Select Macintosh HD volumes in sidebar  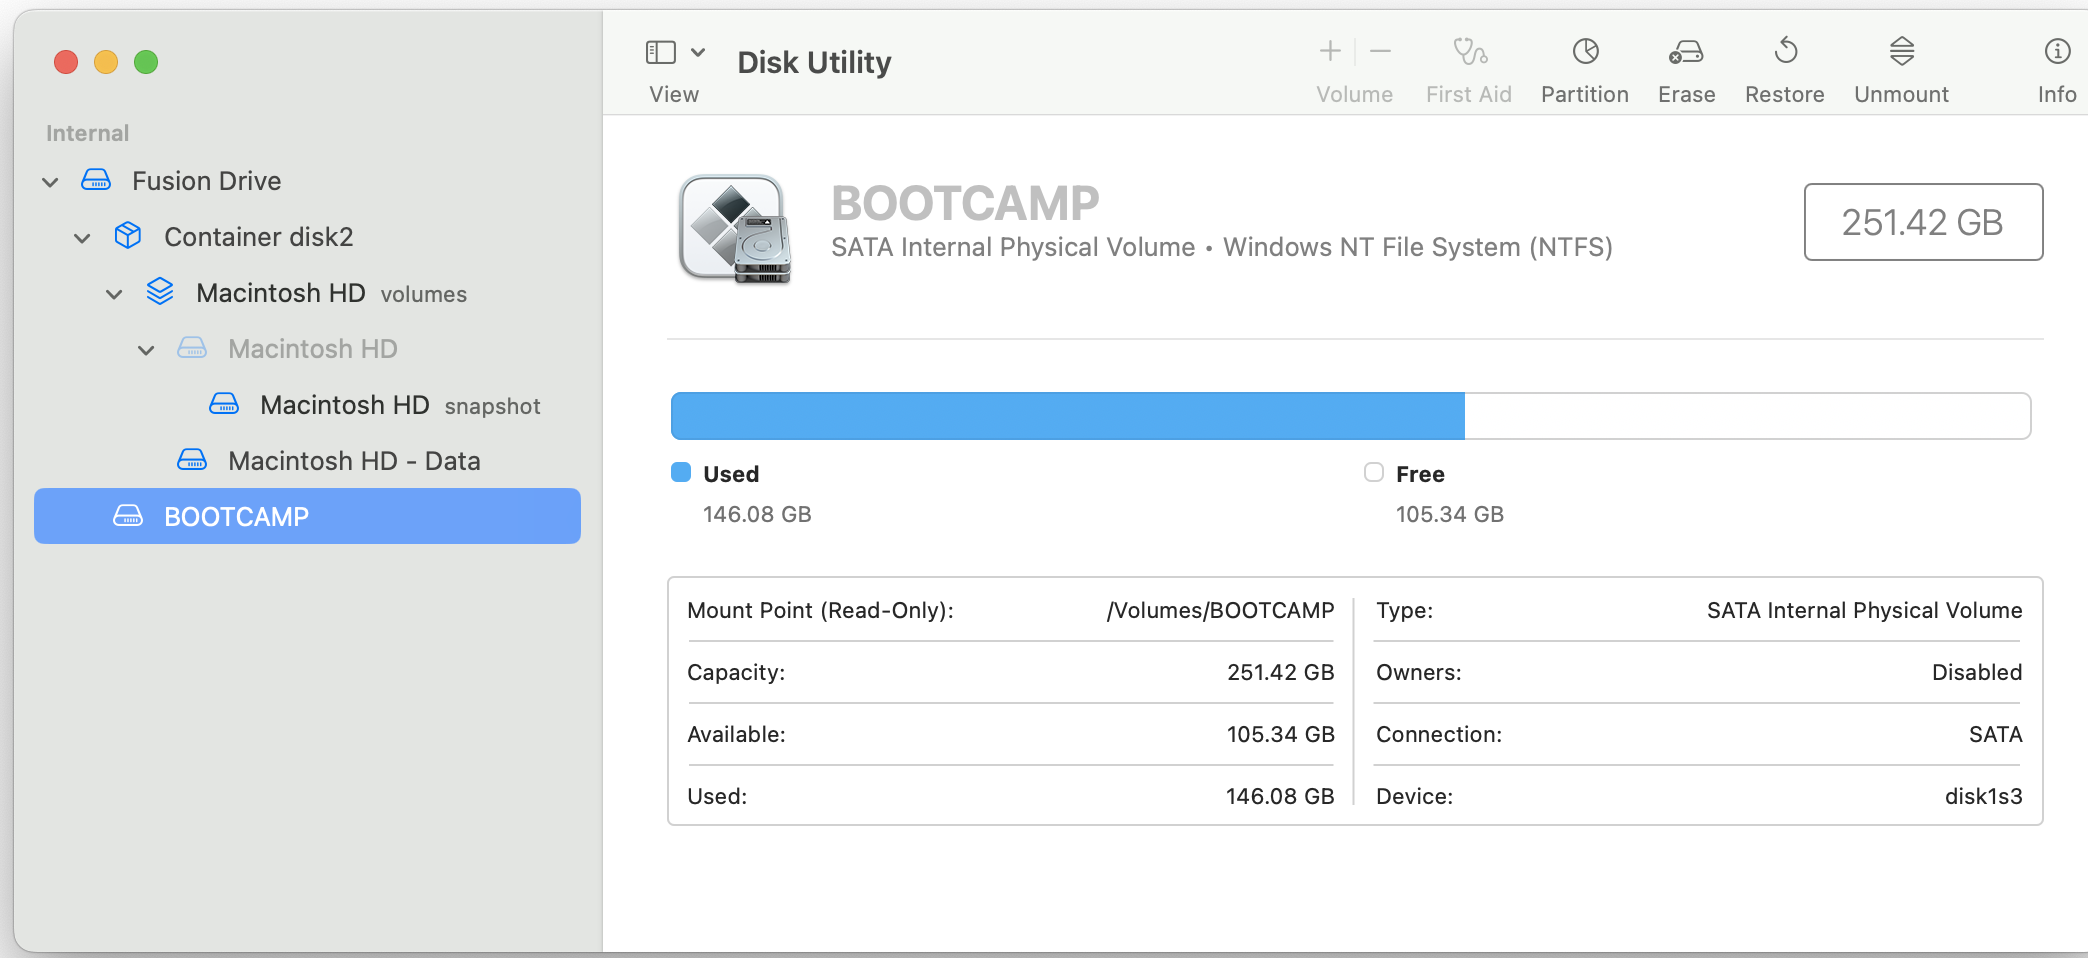point(281,293)
